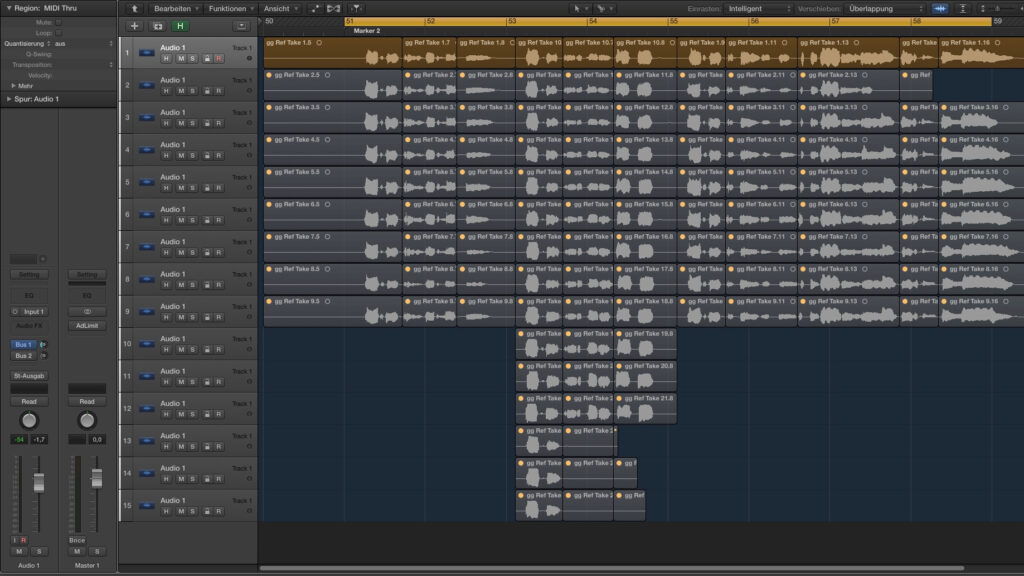This screenshot has width=1024, height=576.
Task: Click loop circle on gg Ref Take 1.5
Action: click(319, 42)
